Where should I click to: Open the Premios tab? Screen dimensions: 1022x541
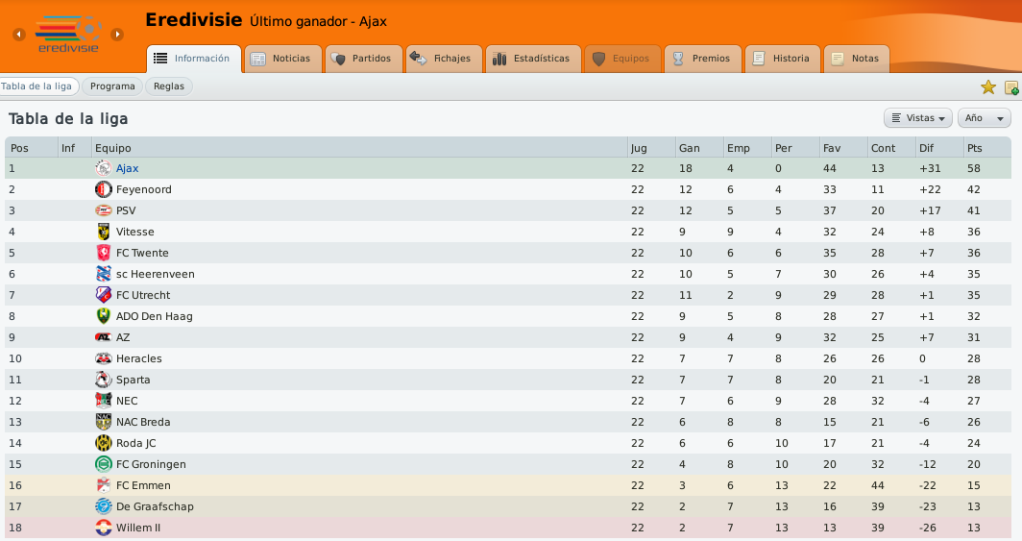[x=703, y=59]
